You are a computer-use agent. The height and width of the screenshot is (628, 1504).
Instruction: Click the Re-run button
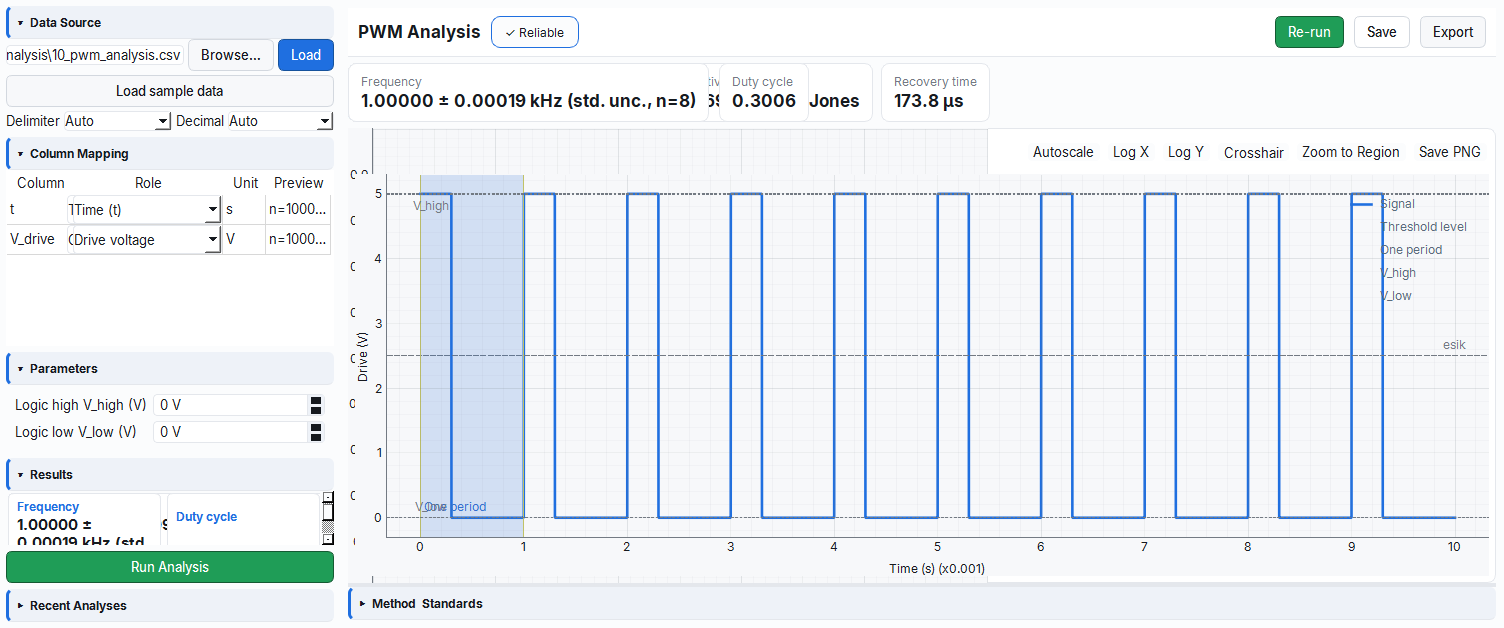pos(1309,32)
